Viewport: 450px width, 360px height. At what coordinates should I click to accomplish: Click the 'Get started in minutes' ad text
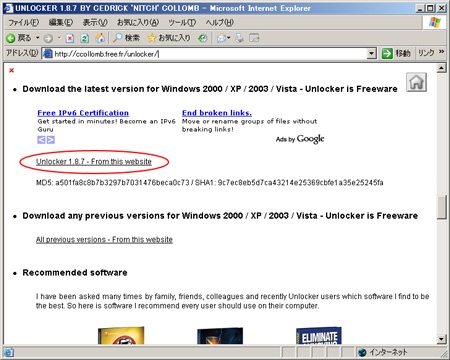pyautogui.click(x=106, y=125)
